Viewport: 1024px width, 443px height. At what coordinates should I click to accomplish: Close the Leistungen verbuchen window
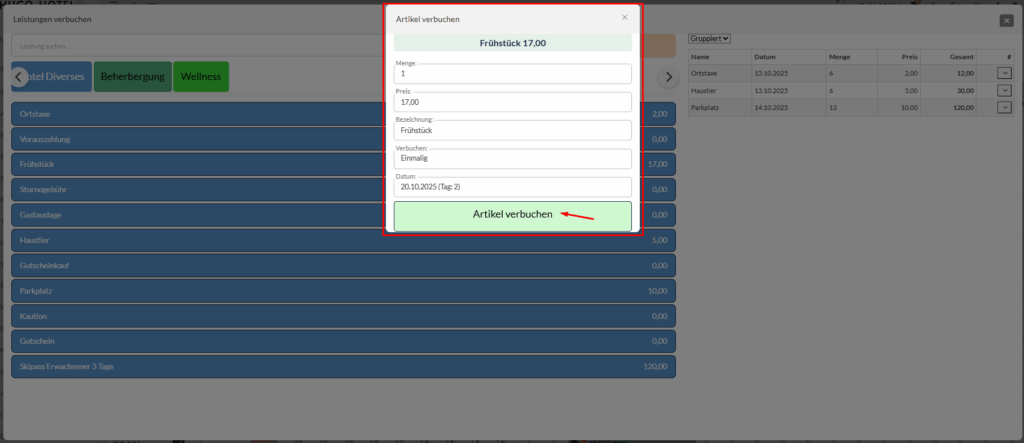1006,20
